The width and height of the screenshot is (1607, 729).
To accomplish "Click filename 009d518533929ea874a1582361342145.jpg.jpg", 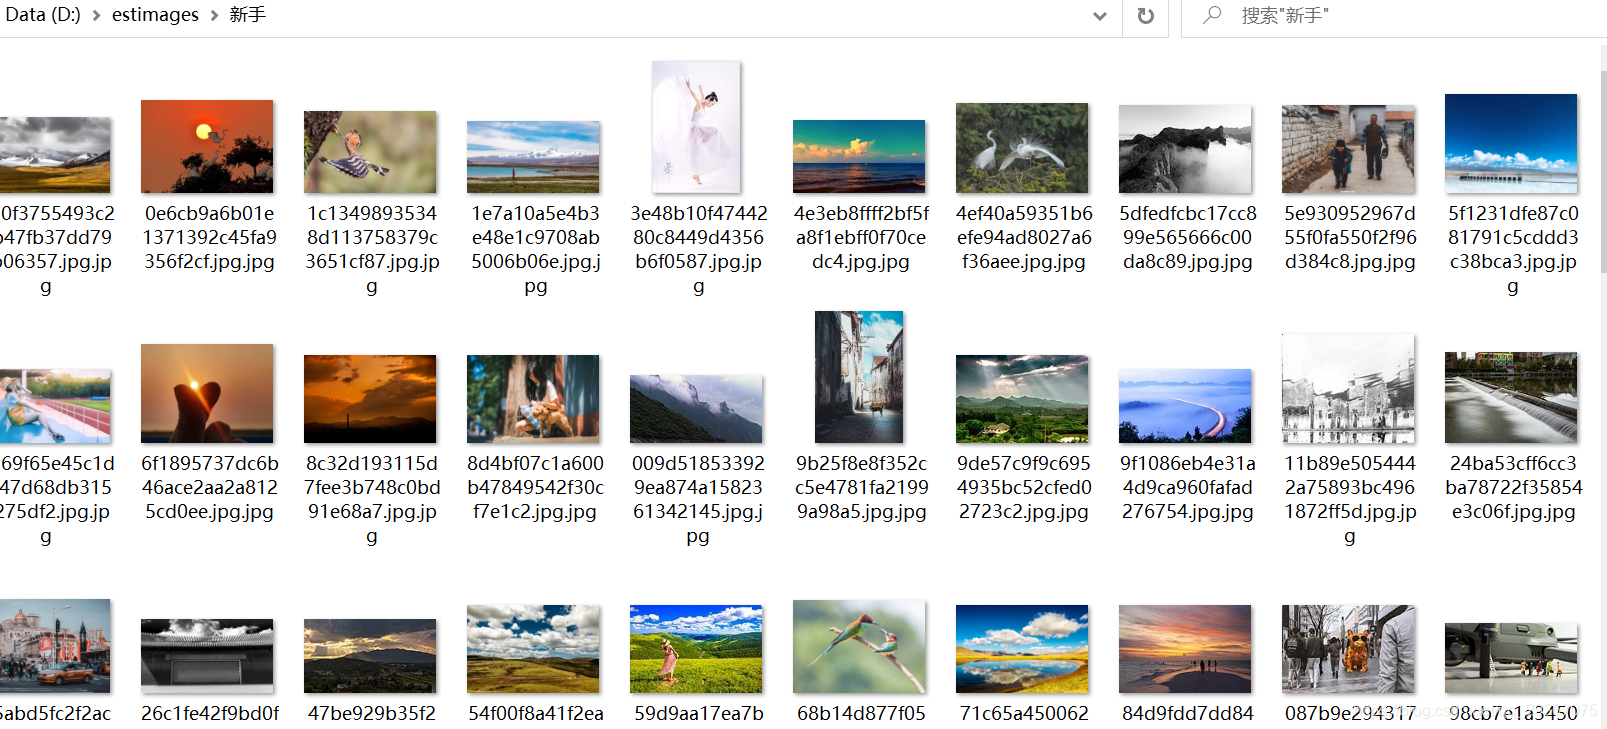I will click(698, 499).
